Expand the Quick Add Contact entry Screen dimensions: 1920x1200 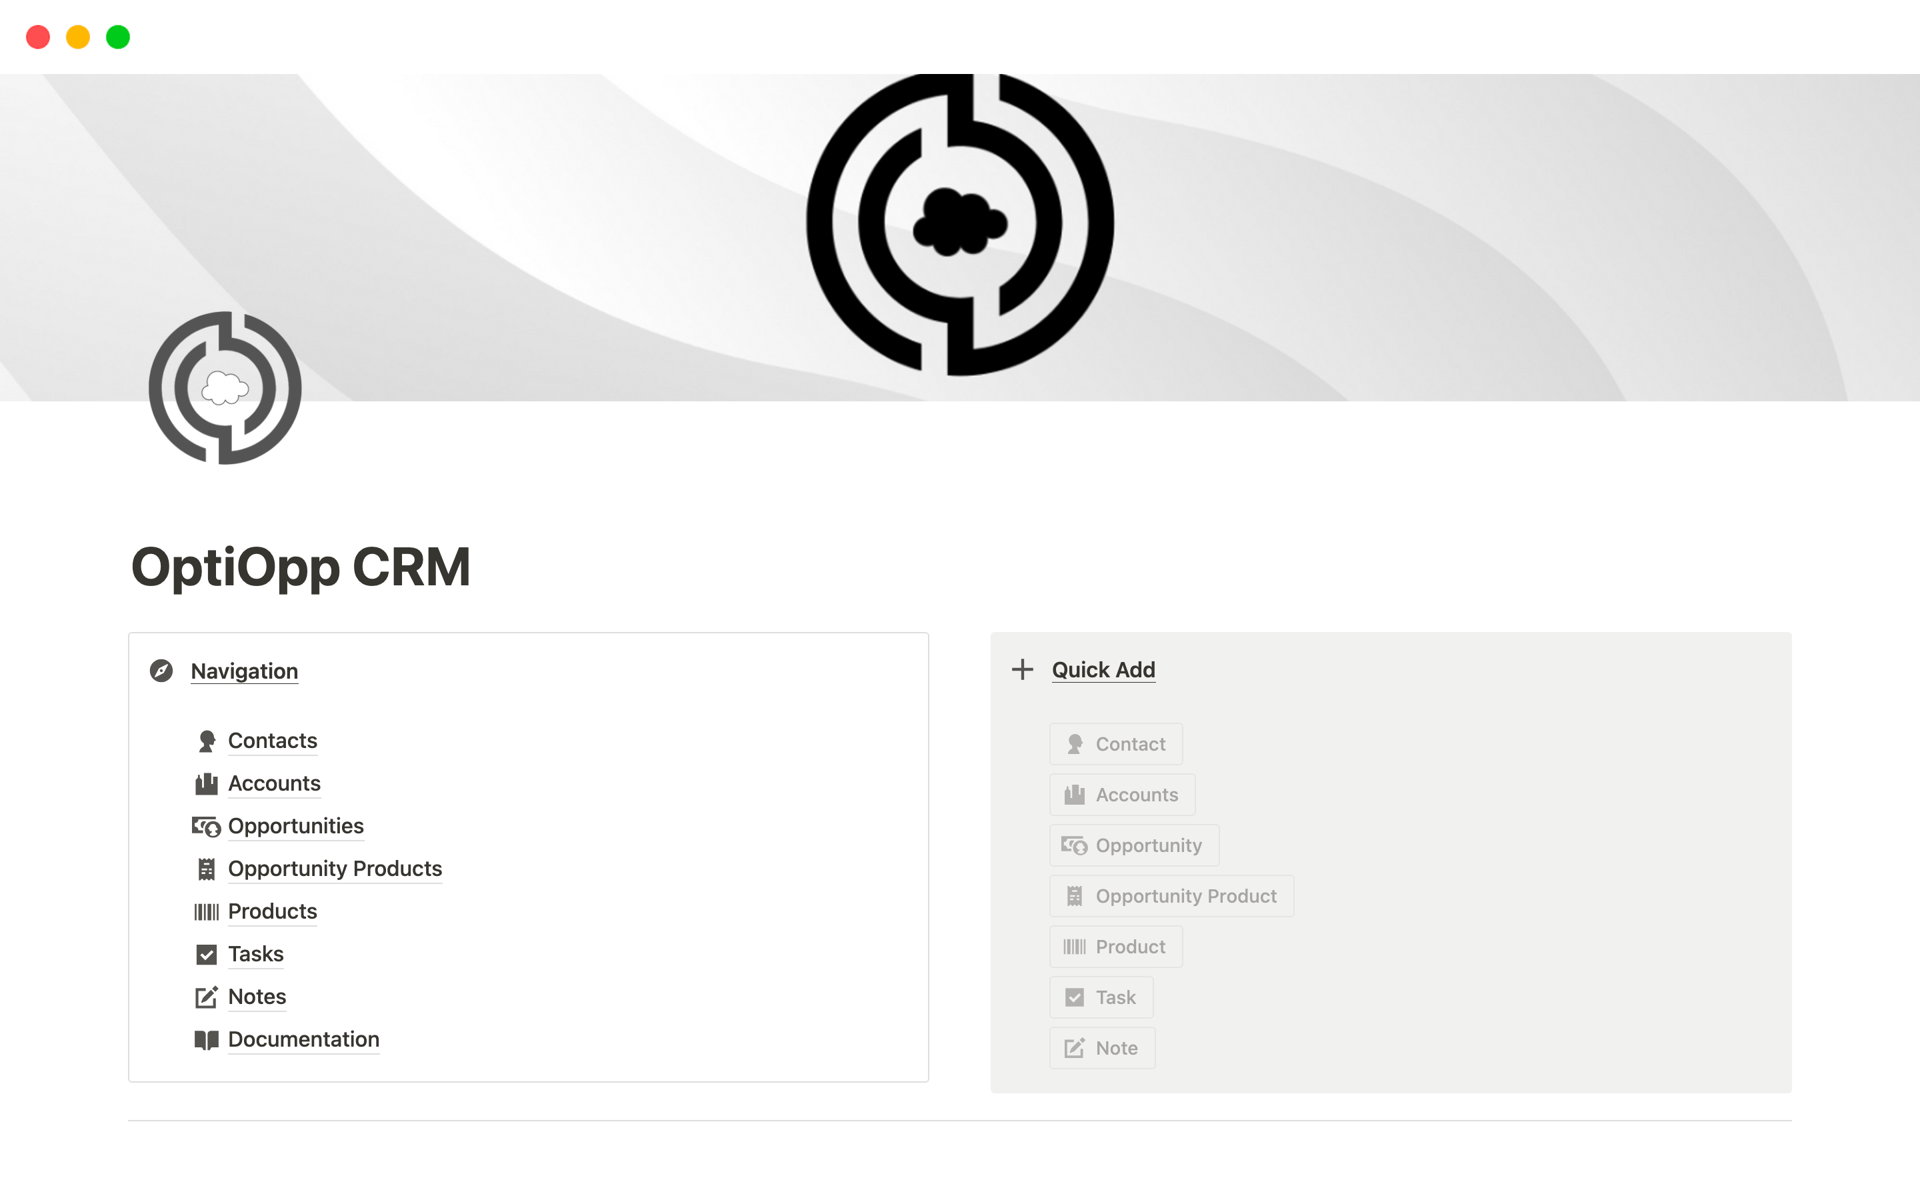tap(1118, 742)
